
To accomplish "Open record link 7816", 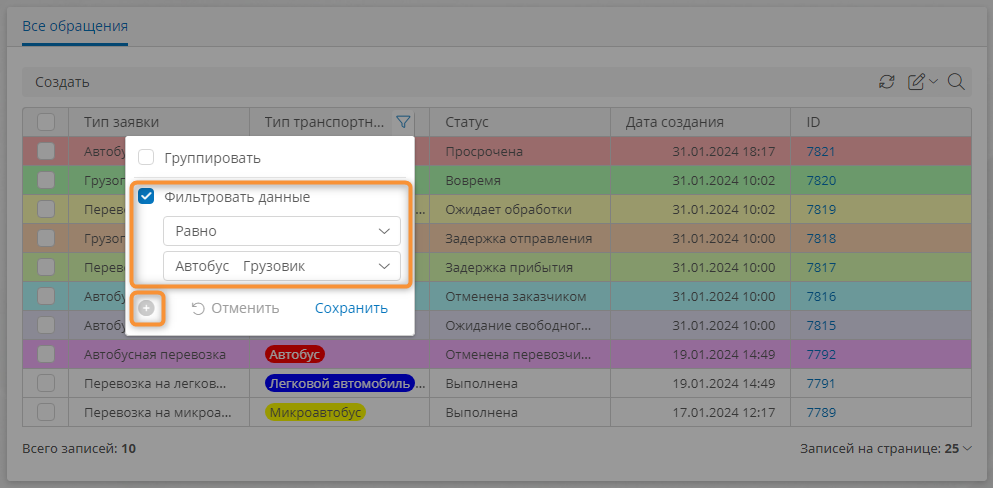I will (x=821, y=296).
